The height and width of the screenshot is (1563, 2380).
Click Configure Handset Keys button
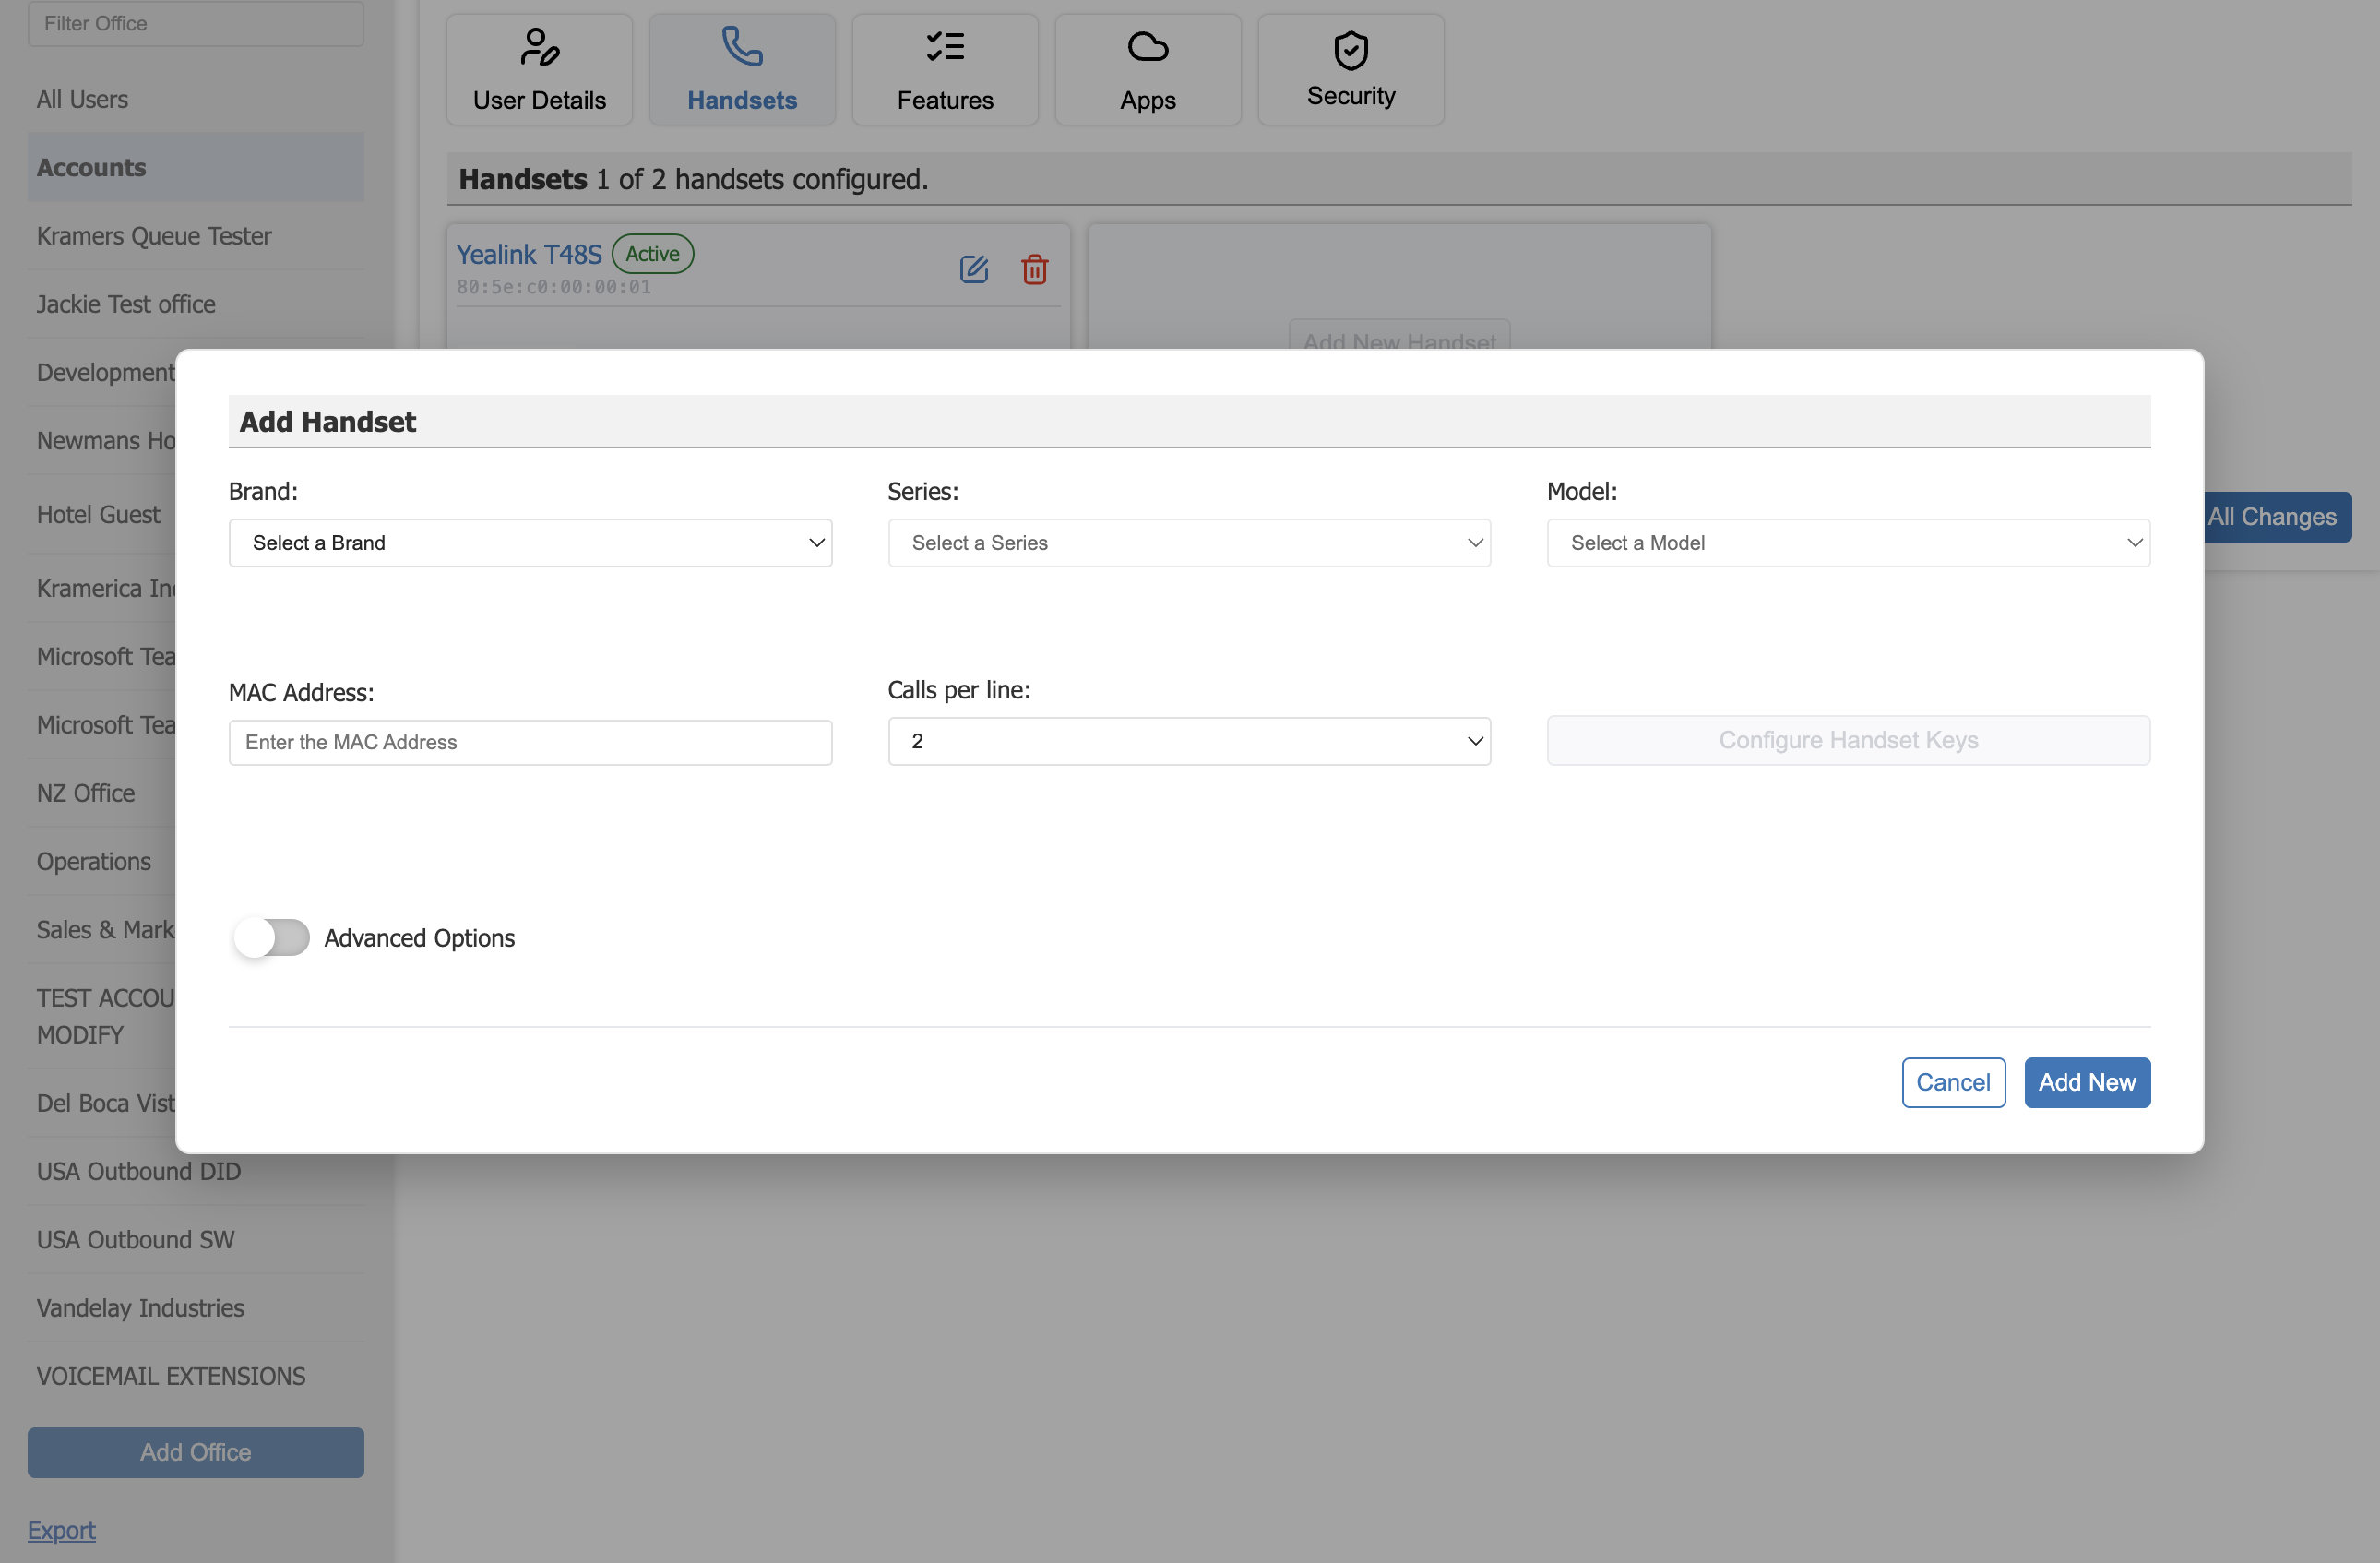[x=1848, y=740]
